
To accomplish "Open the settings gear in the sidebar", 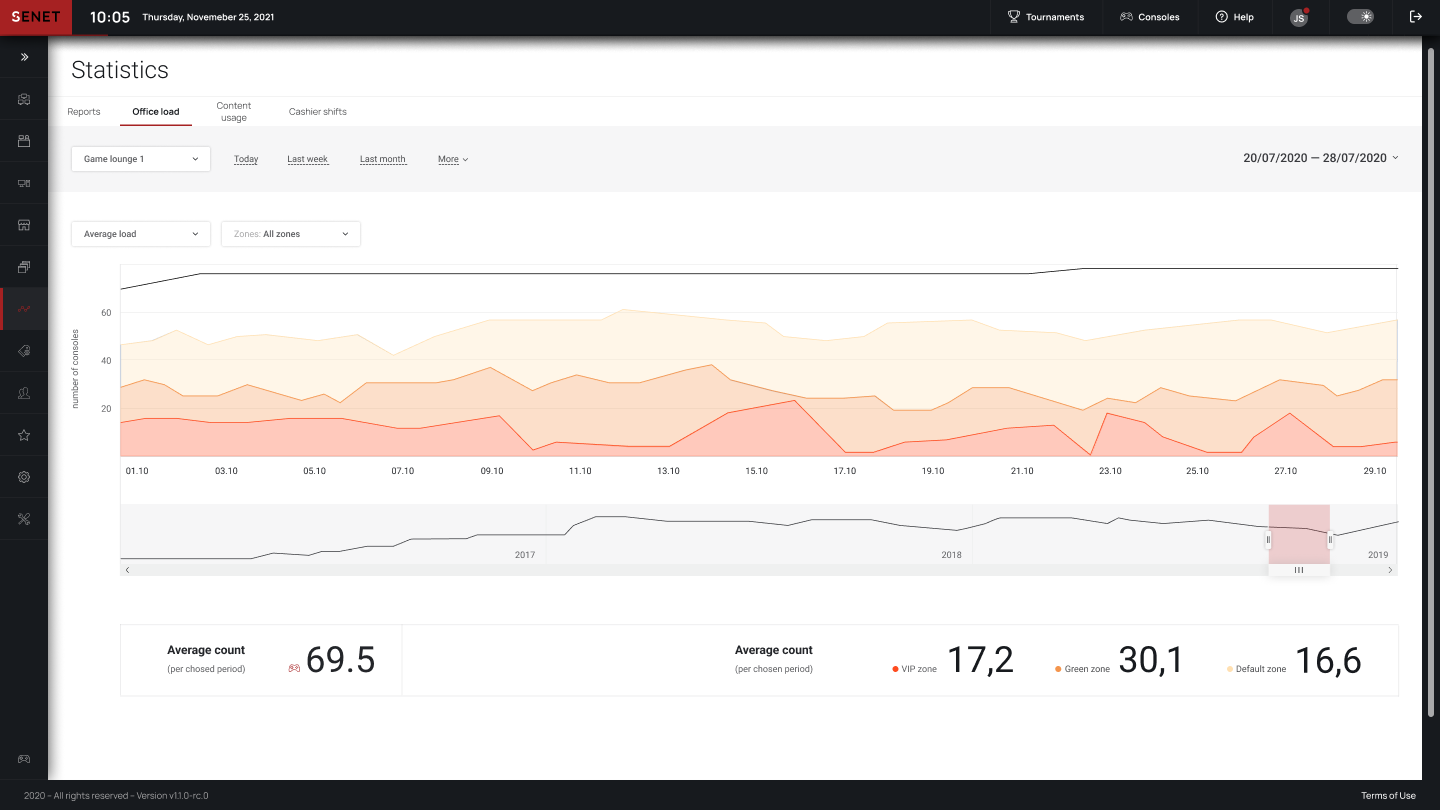I will click(x=24, y=477).
